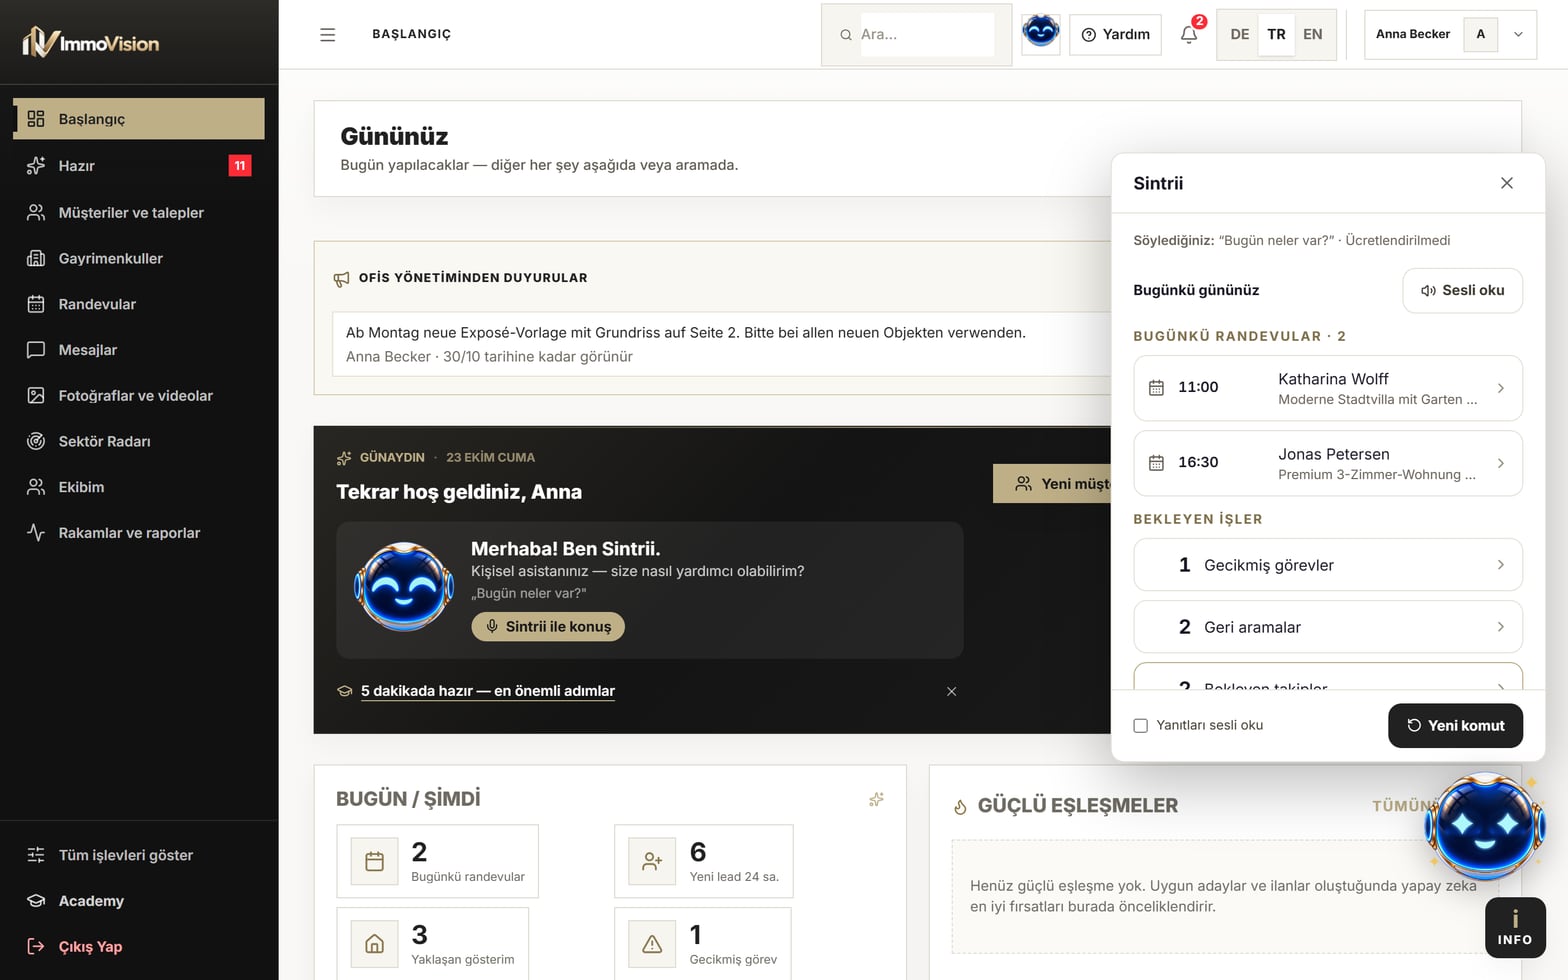Click the hamburger menu icon
Viewport: 1568px width, 980px height.
click(327, 35)
